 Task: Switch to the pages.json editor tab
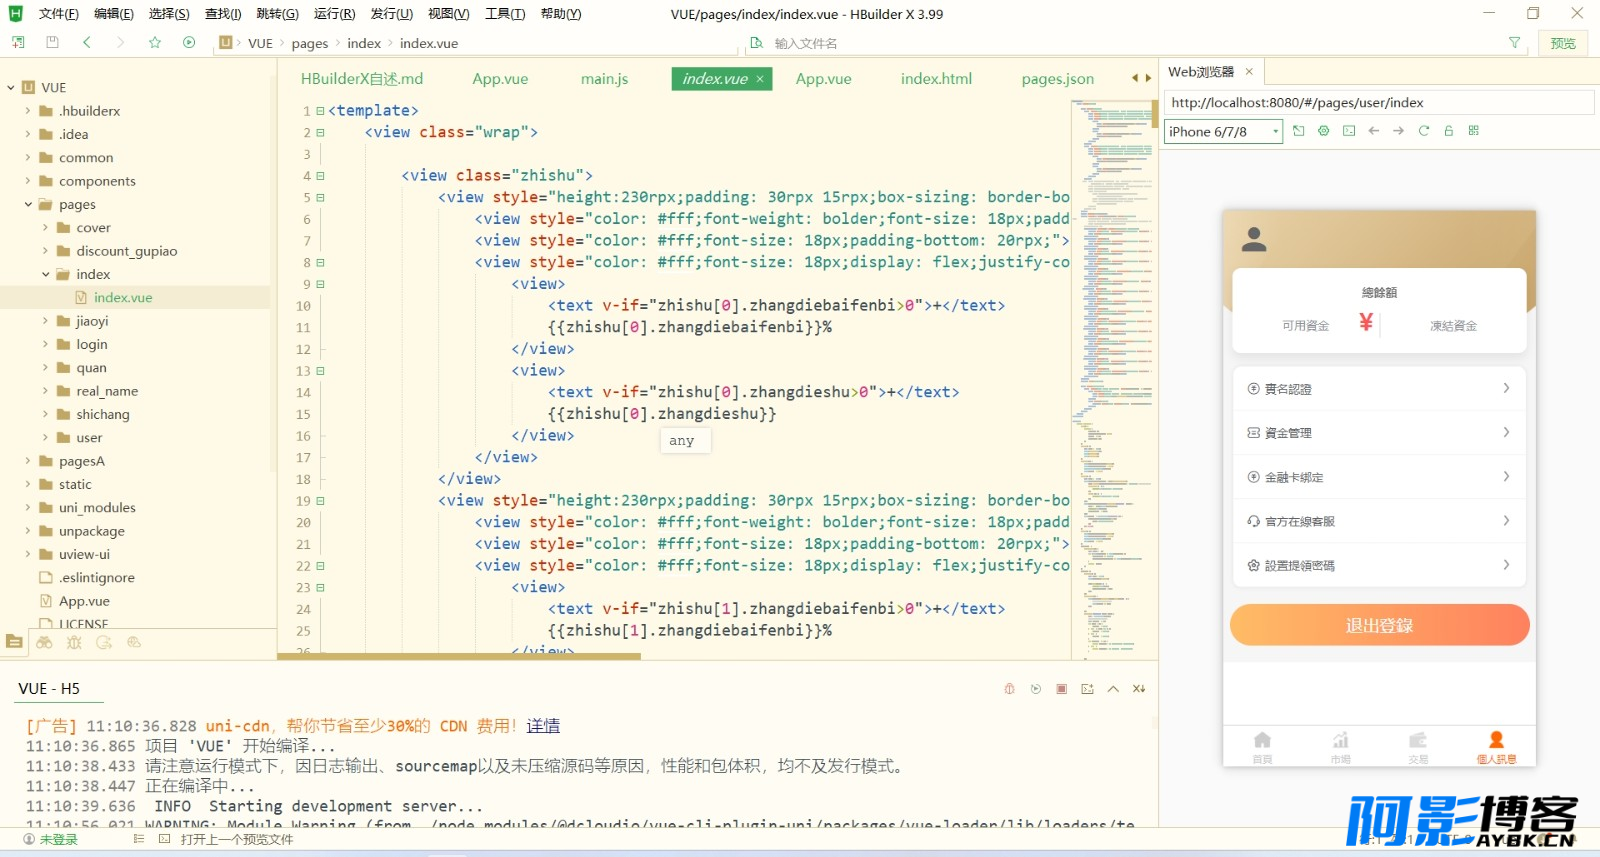coord(1057,79)
